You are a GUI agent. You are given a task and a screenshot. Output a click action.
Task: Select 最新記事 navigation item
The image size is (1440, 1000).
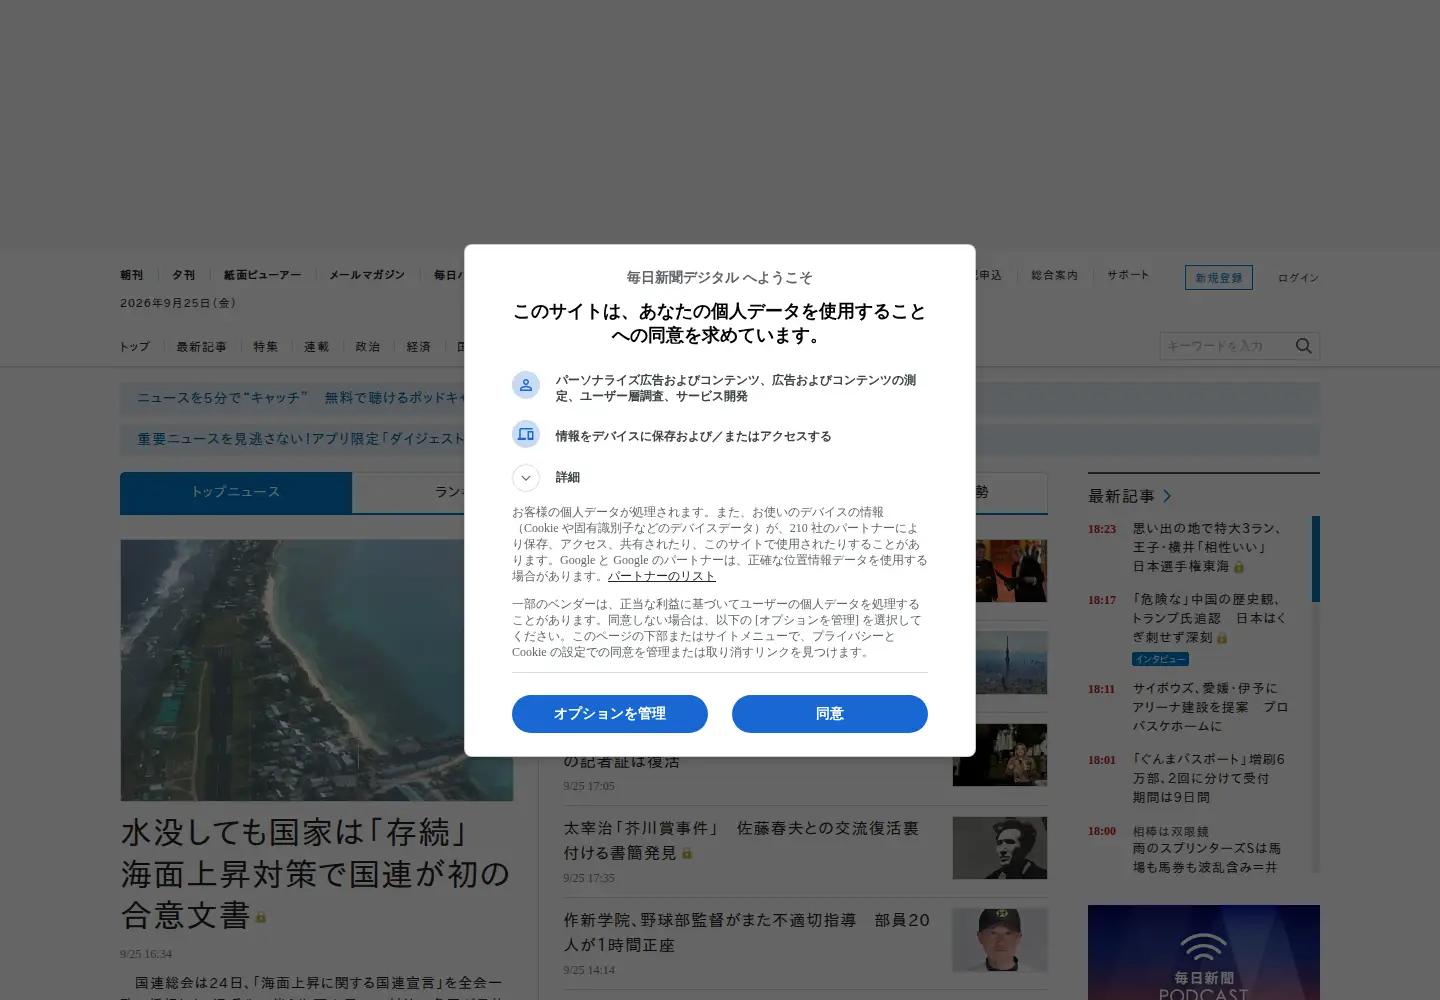(x=202, y=347)
